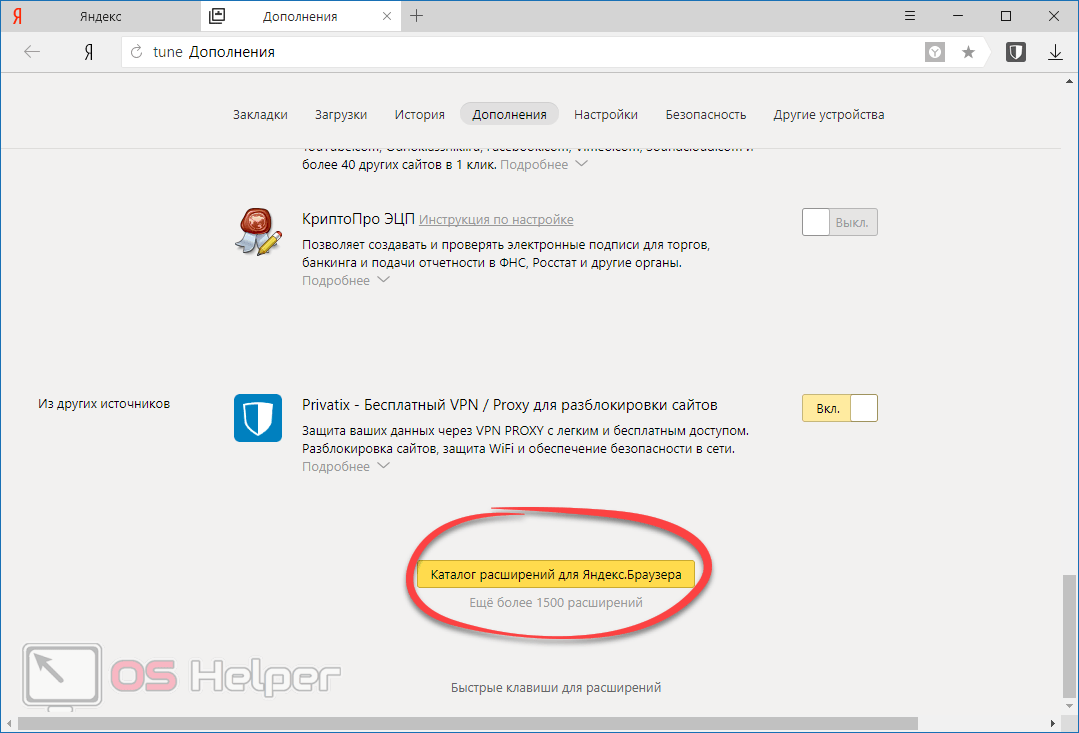
Task: Click the Yandex favicon on the Яндекс tab
Action: [17, 16]
